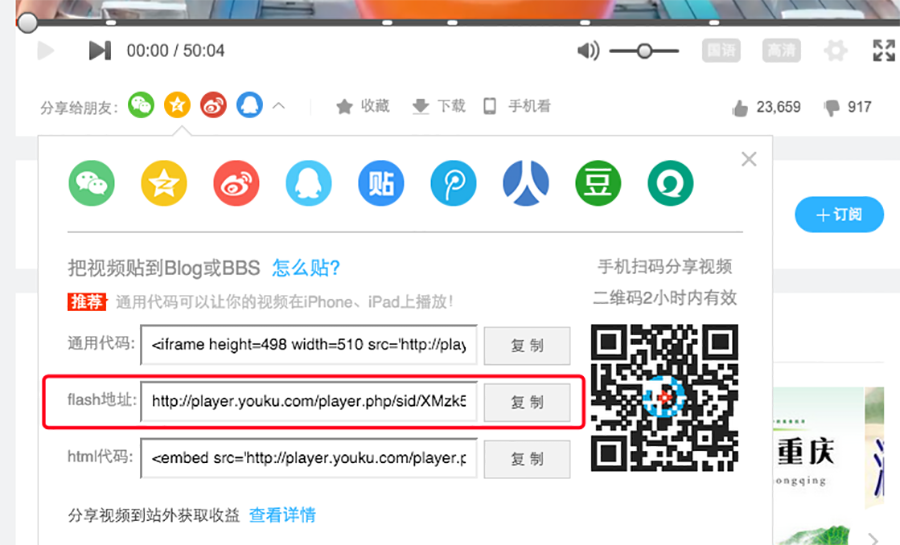The height and width of the screenshot is (545, 900).
Task: Share to WeChat in the share popup
Action: click(x=91, y=183)
